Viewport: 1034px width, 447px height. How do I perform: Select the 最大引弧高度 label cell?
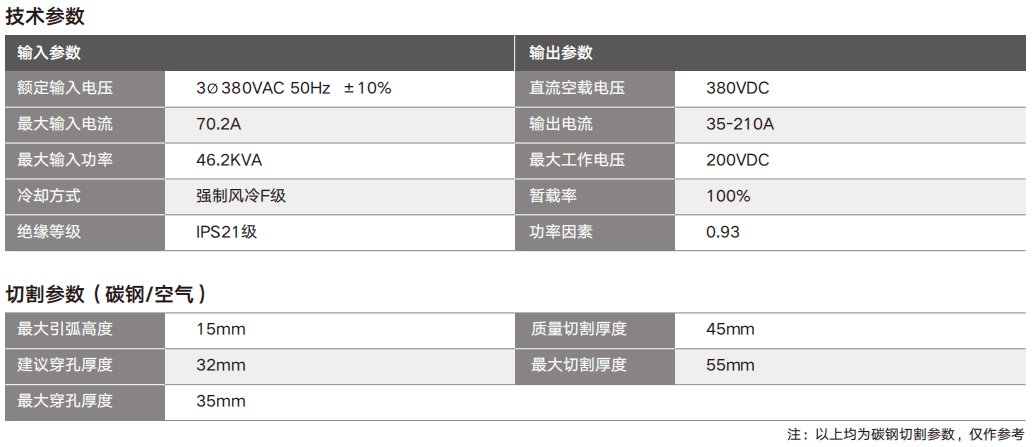tap(65, 329)
